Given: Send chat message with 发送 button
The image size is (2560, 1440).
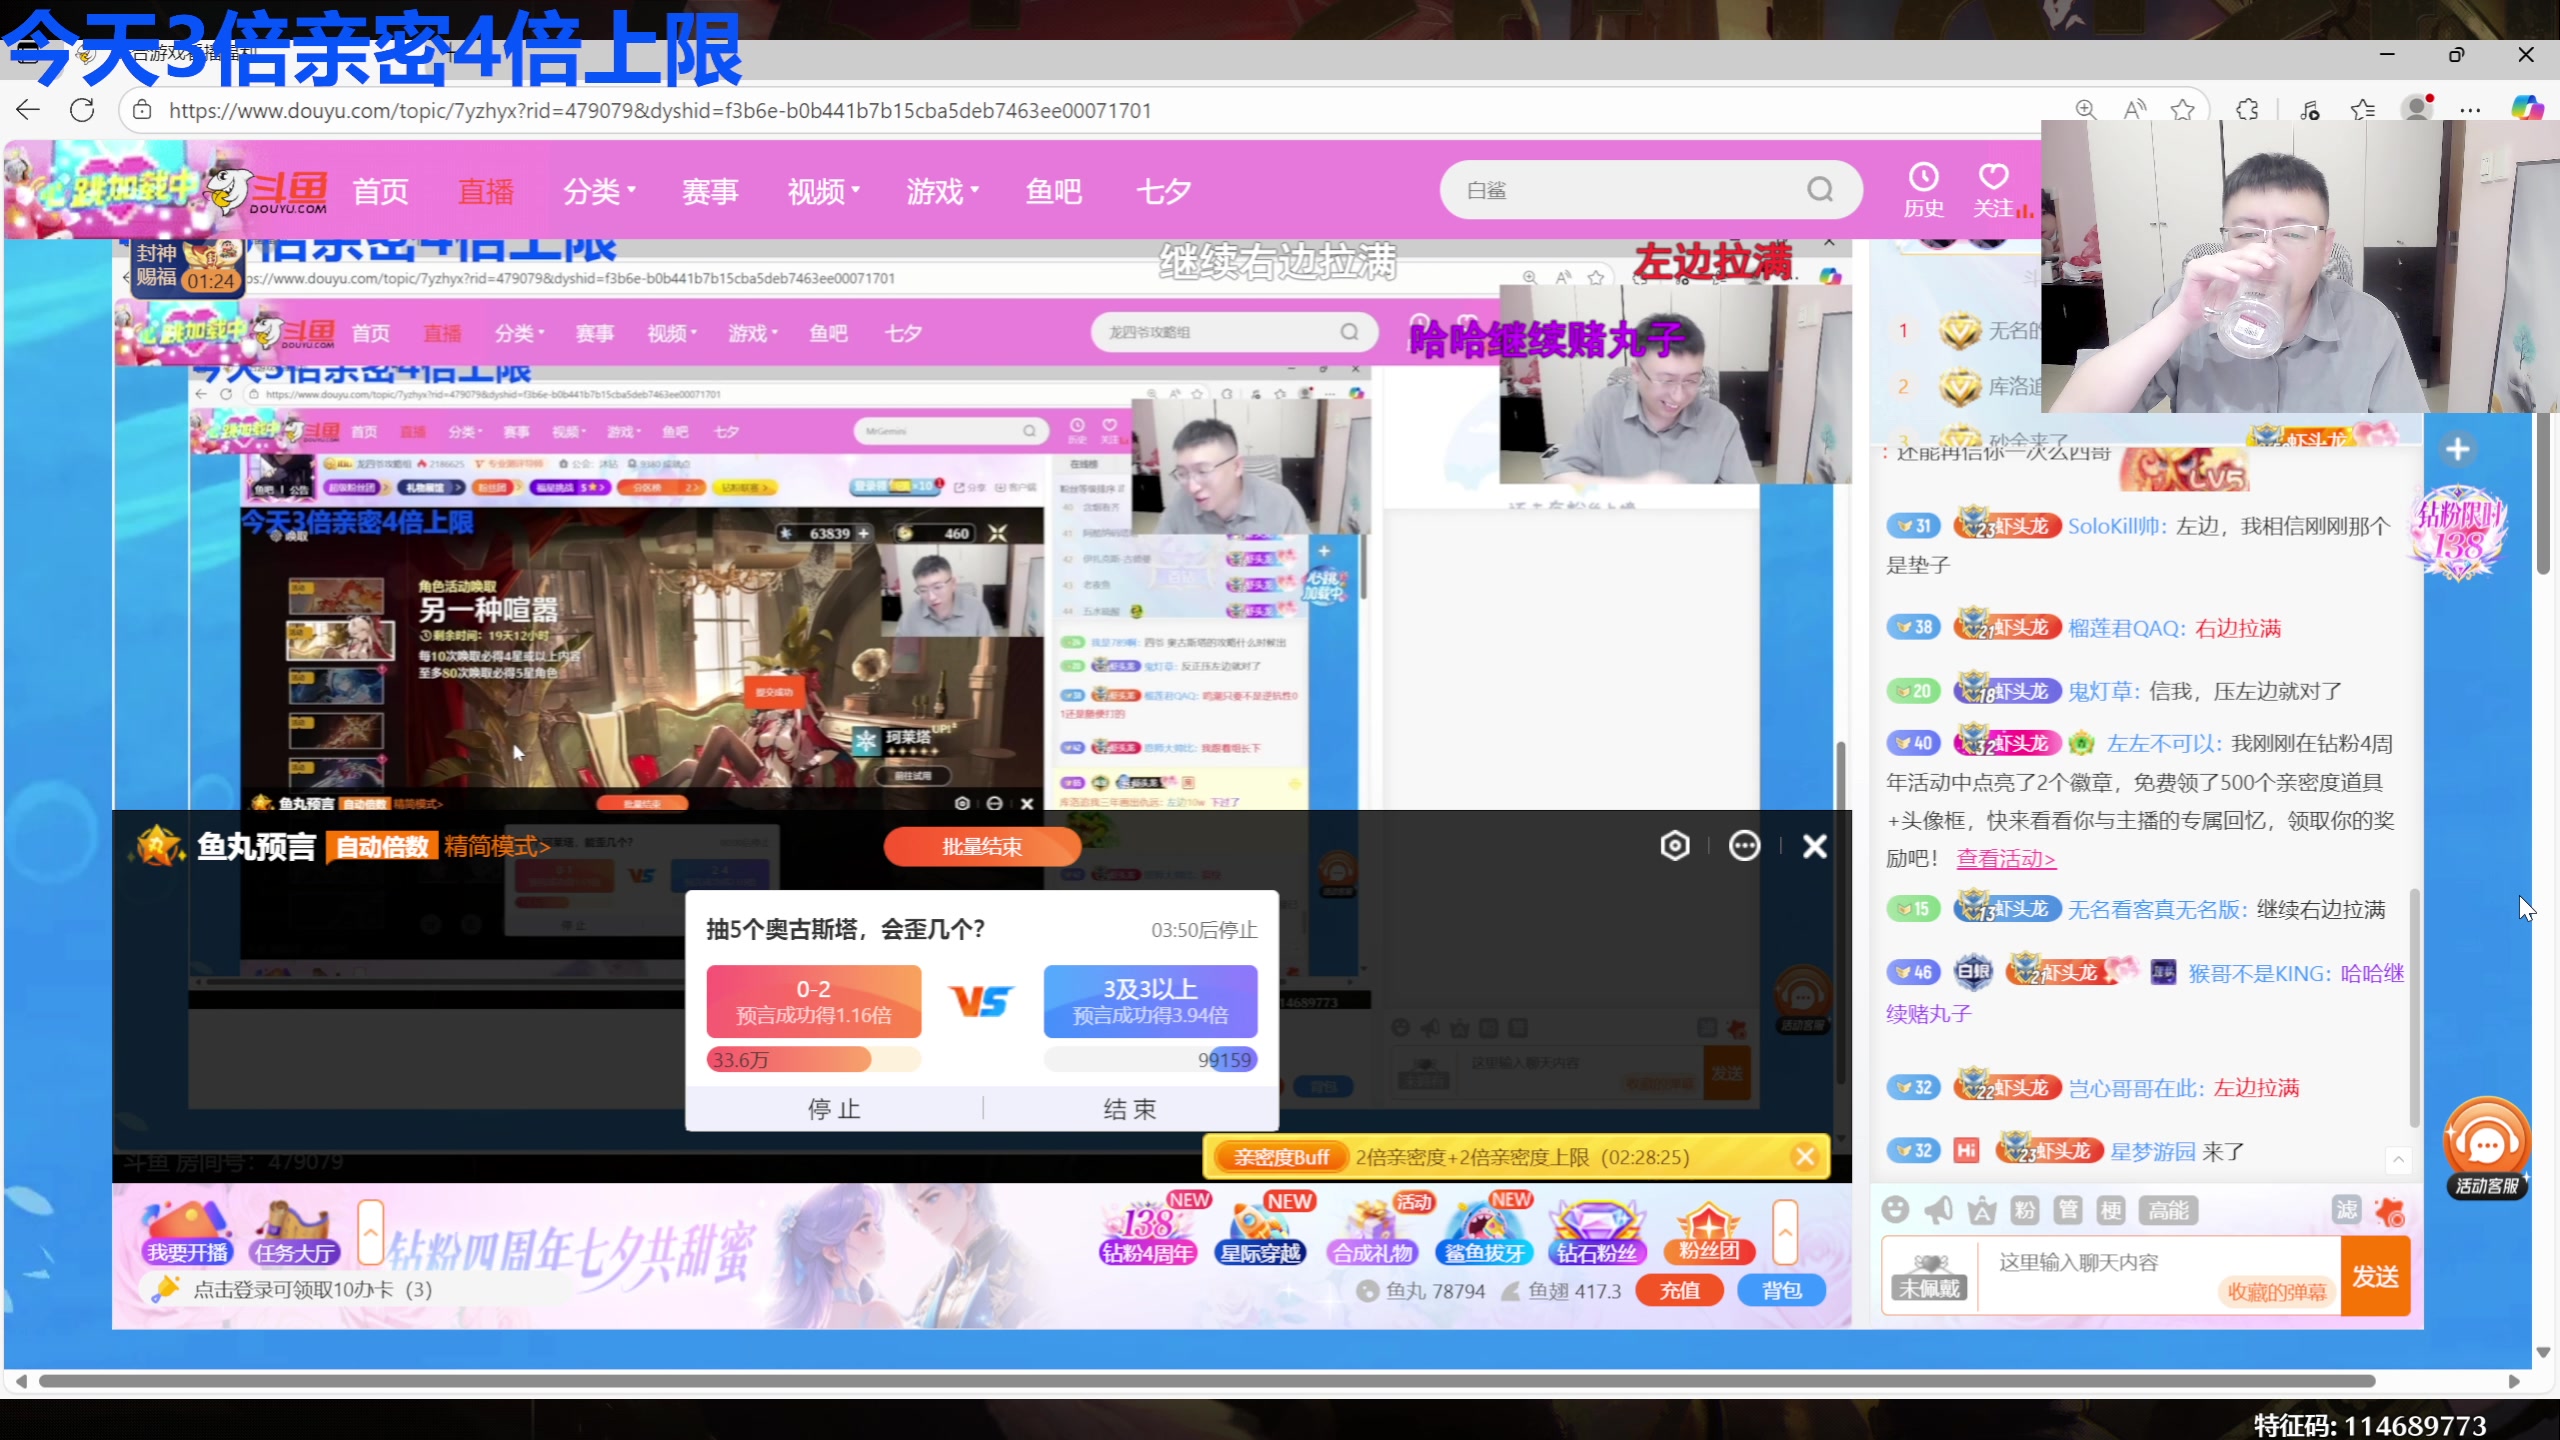Looking at the screenshot, I should (2376, 1275).
